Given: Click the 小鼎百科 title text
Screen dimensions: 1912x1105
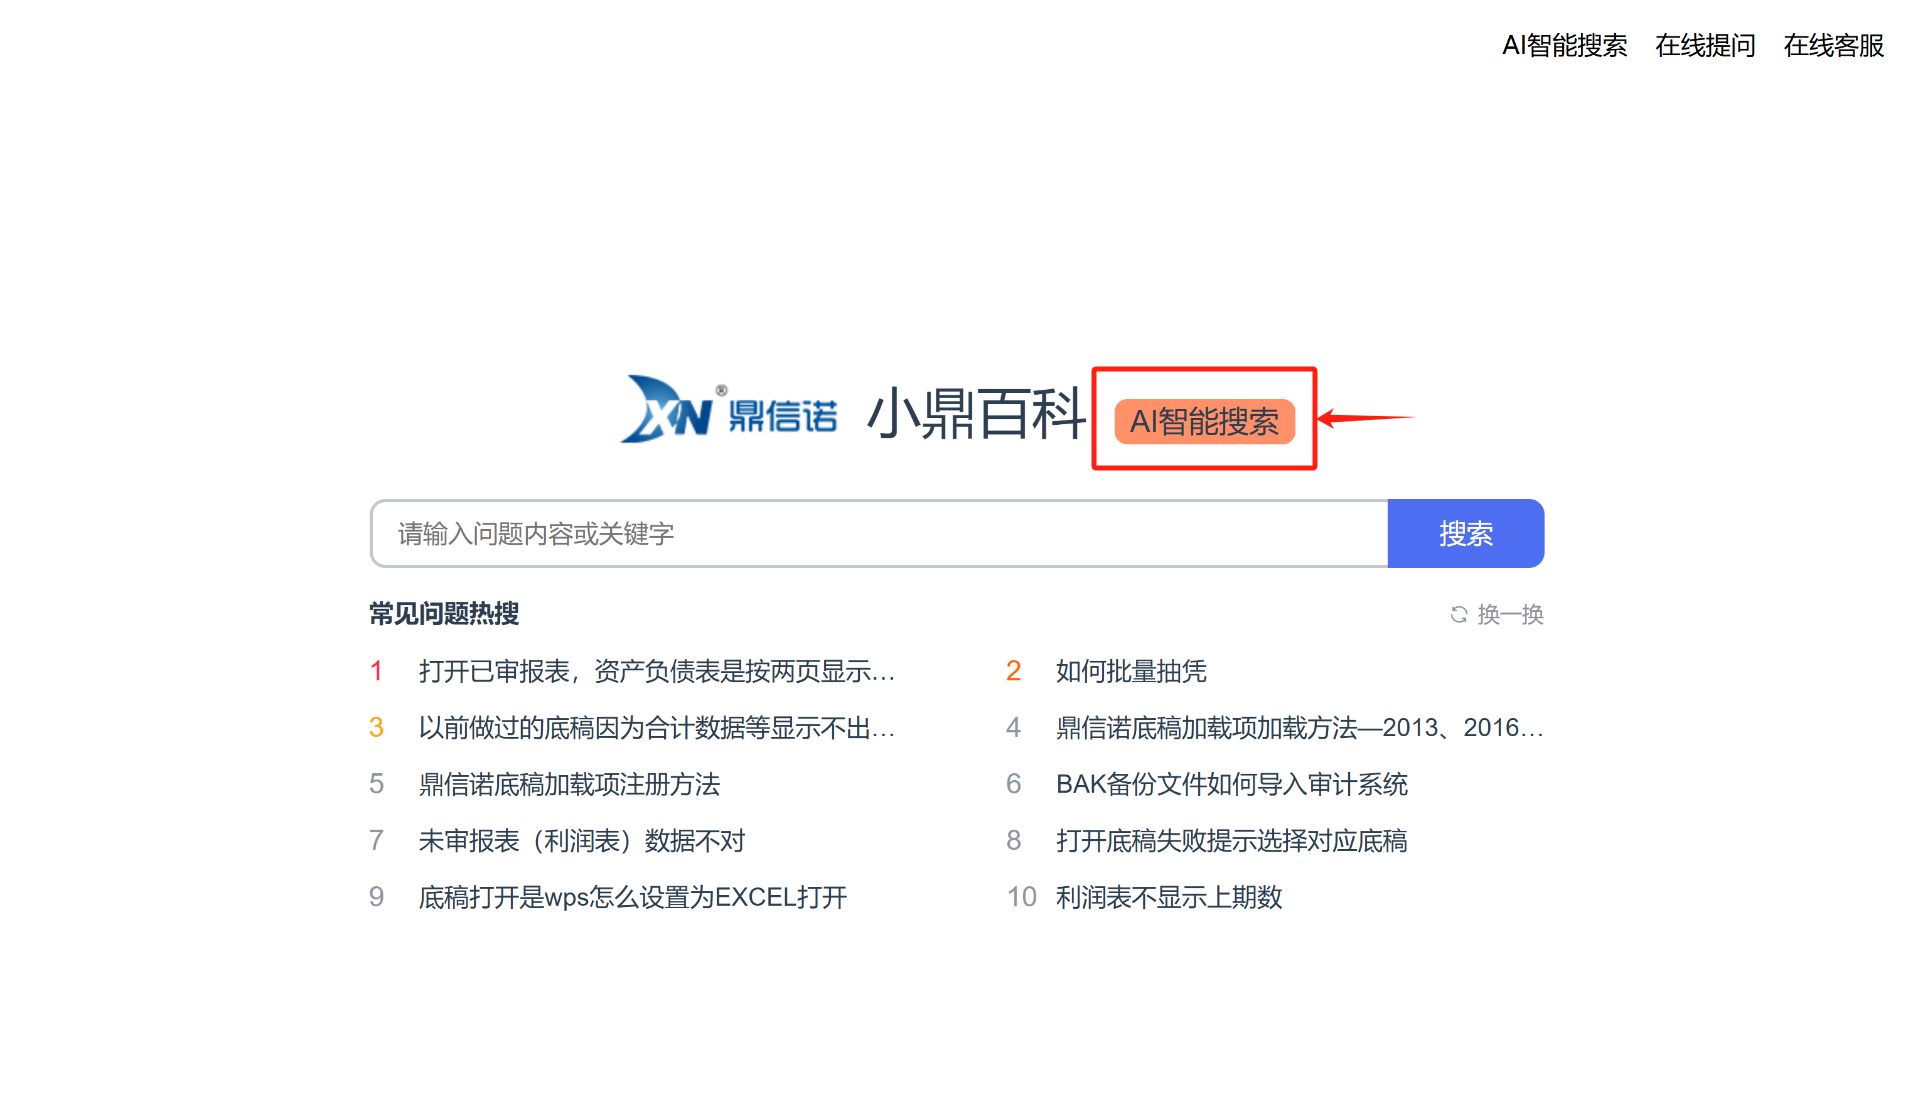Looking at the screenshot, I should 976,413.
